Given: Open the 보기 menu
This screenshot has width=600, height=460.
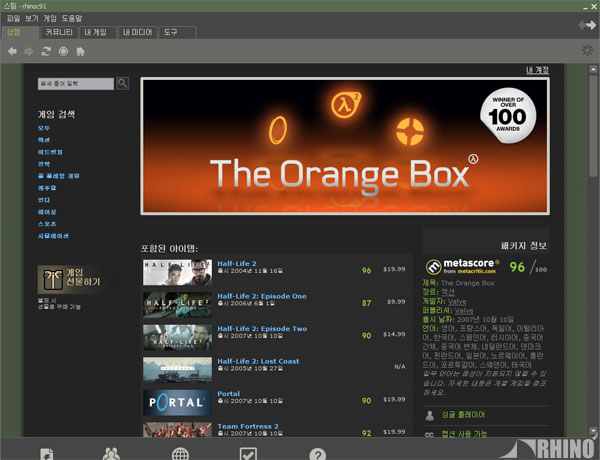Looking at the screenshot, I should 32,18.
